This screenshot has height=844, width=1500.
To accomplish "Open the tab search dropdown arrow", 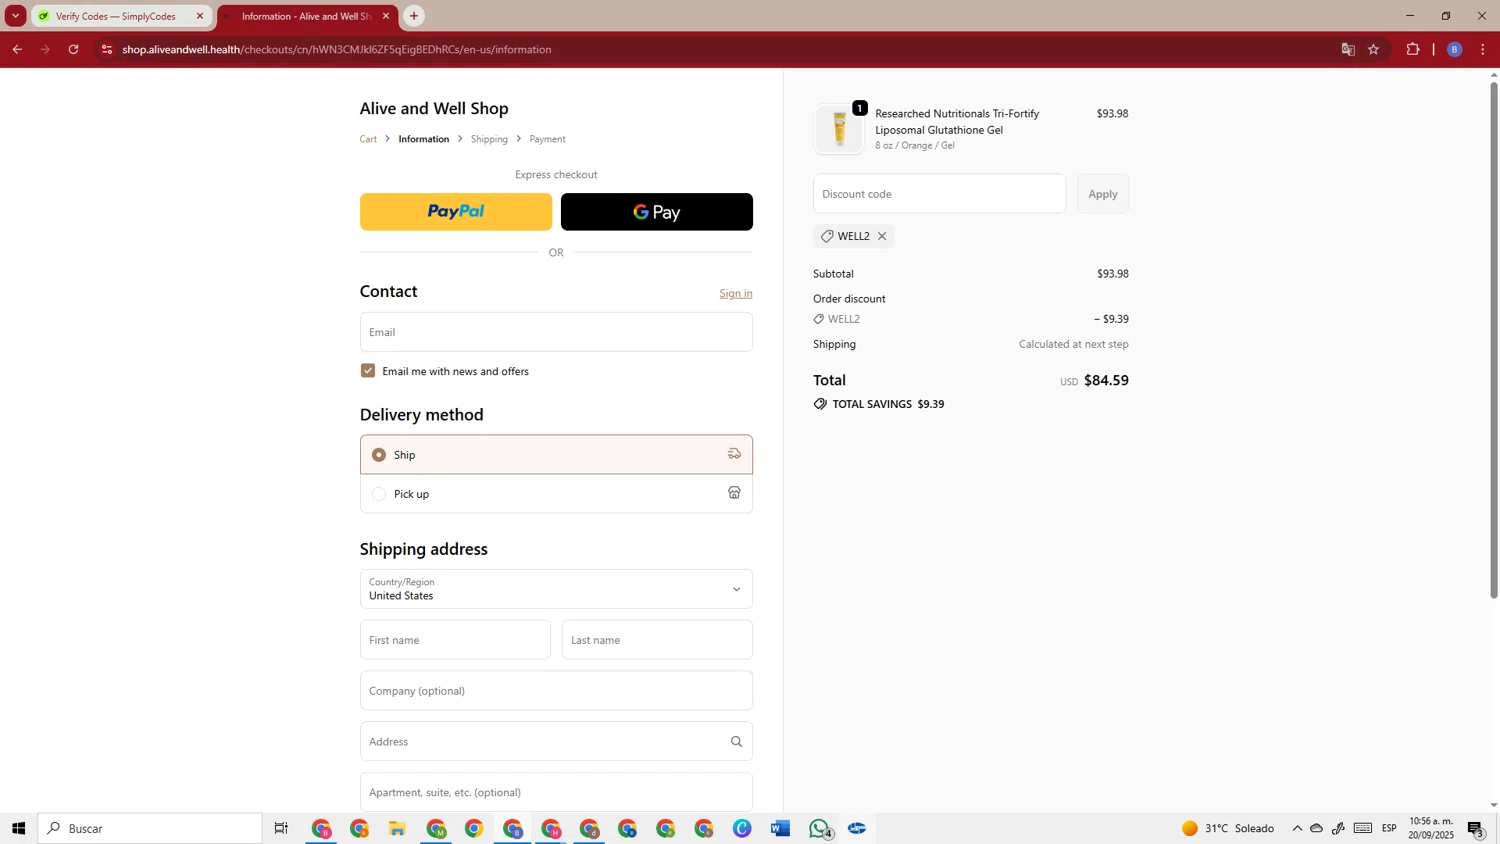I will [x=15, y=16].
